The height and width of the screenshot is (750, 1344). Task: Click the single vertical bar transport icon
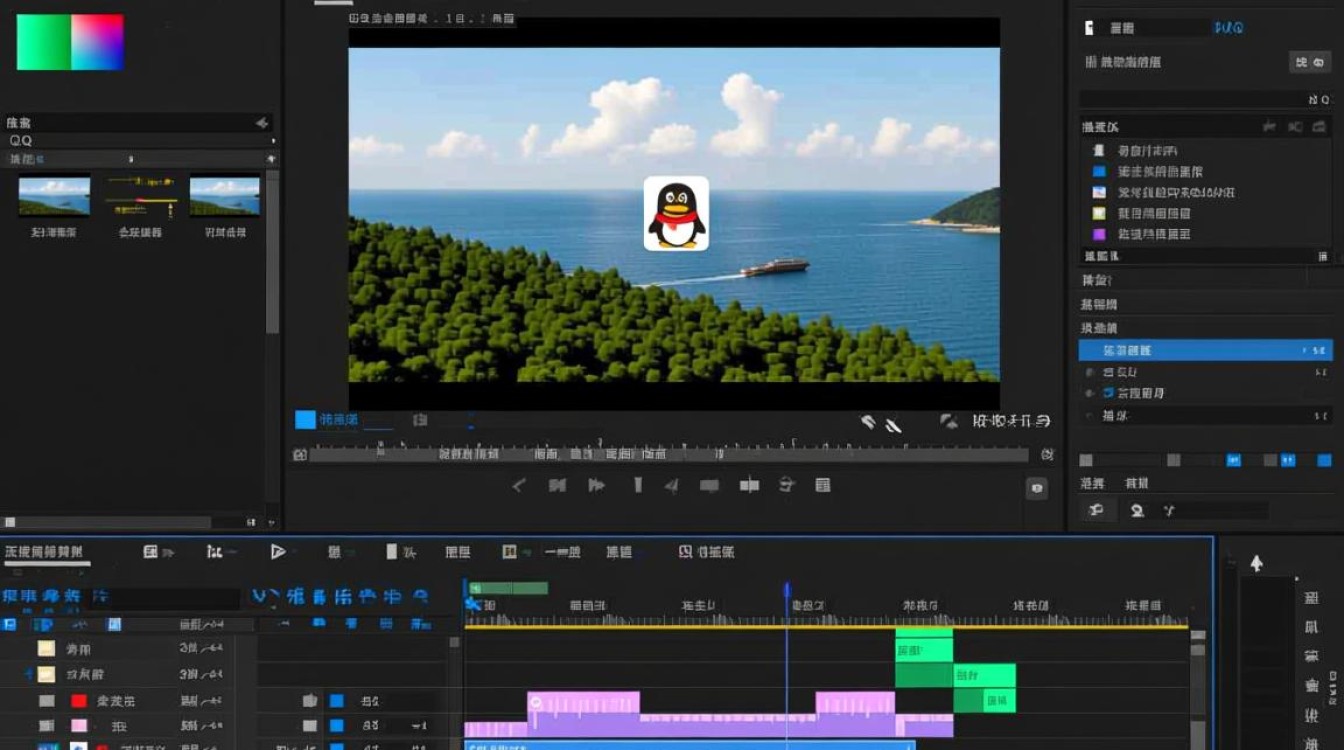tap(637, 486)
